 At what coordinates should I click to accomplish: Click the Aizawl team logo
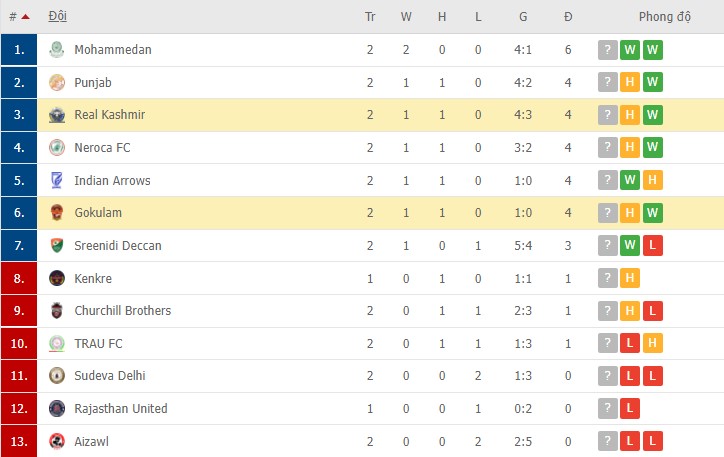tap(57, 441)
